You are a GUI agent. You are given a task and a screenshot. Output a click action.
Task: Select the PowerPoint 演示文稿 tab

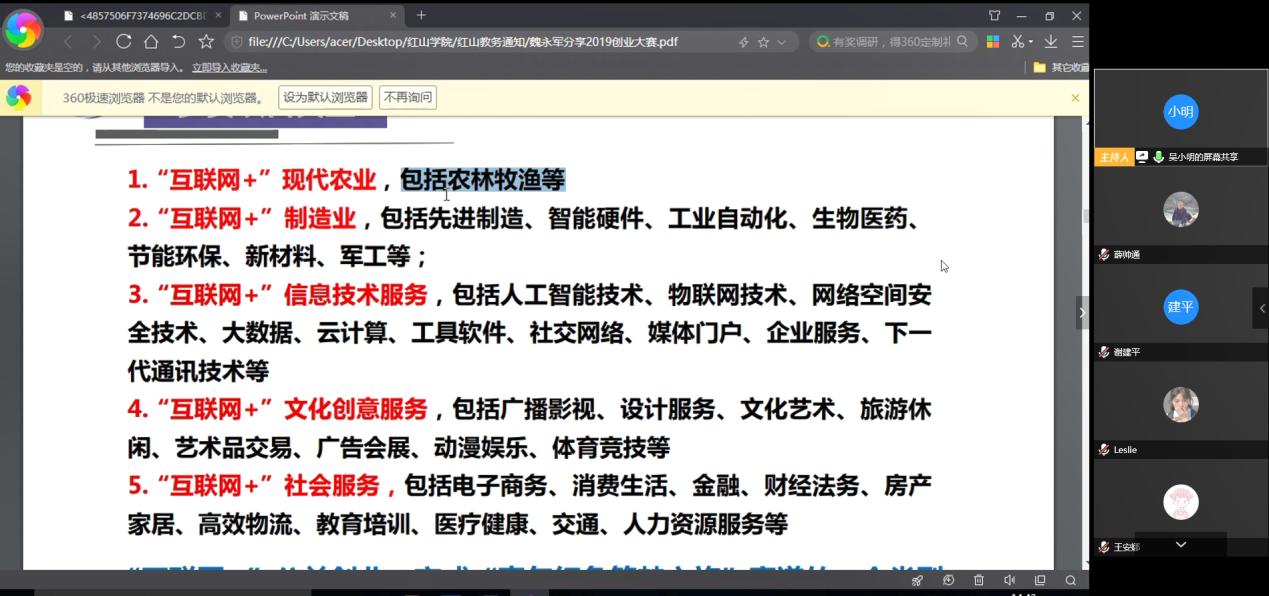(x=300, y=15)
